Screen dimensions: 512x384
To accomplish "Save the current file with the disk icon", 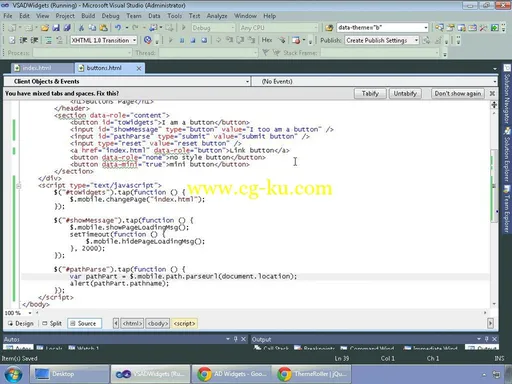I will [56, 28].
